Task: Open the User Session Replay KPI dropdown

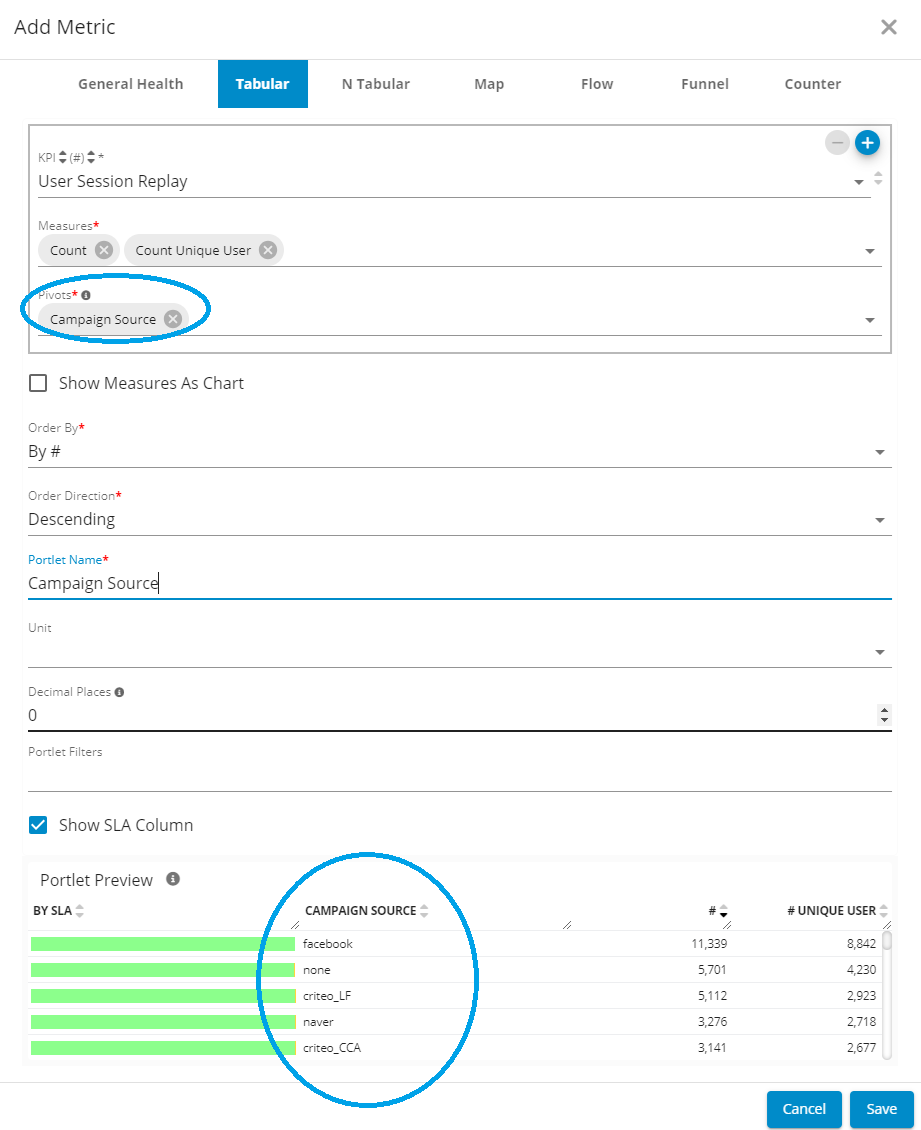Action: tap(858, 182)
